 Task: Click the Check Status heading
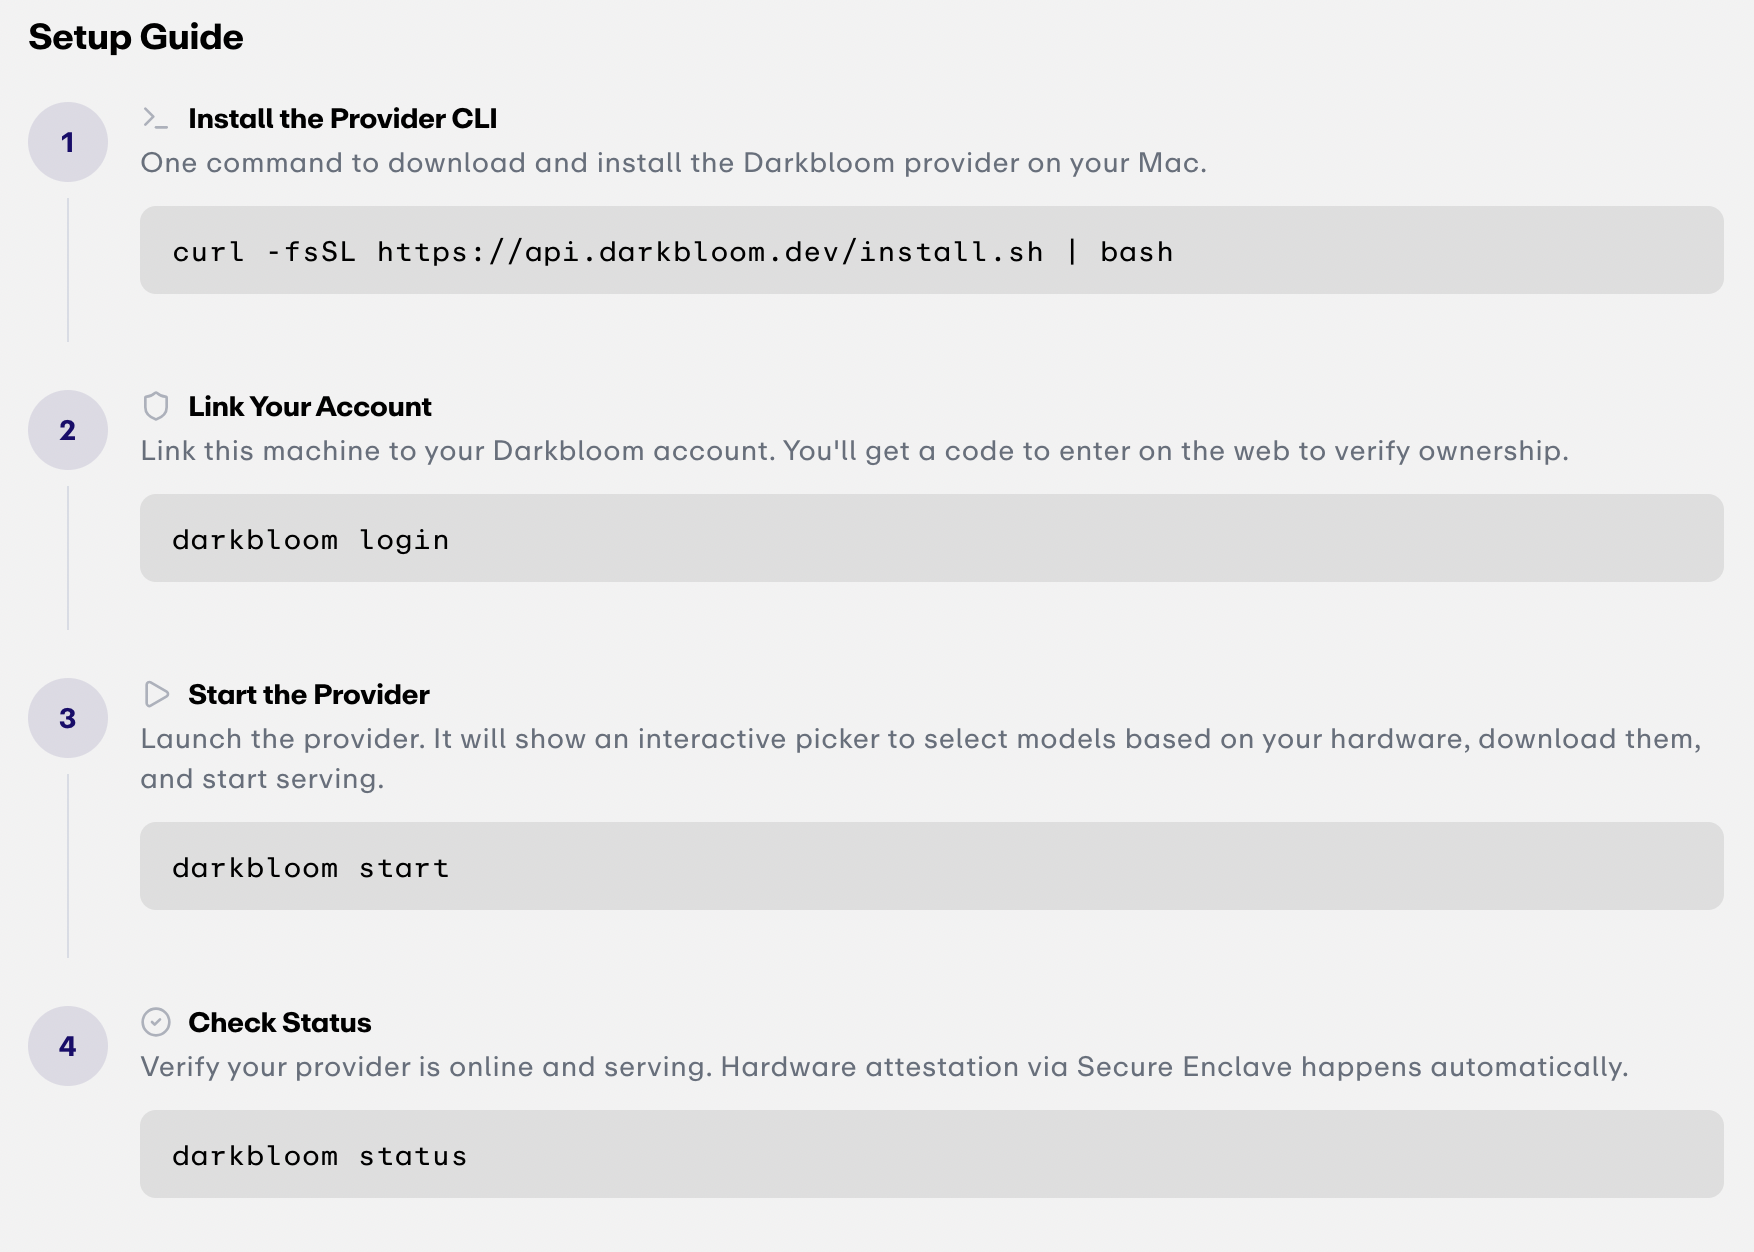[x=280, y=1022]
